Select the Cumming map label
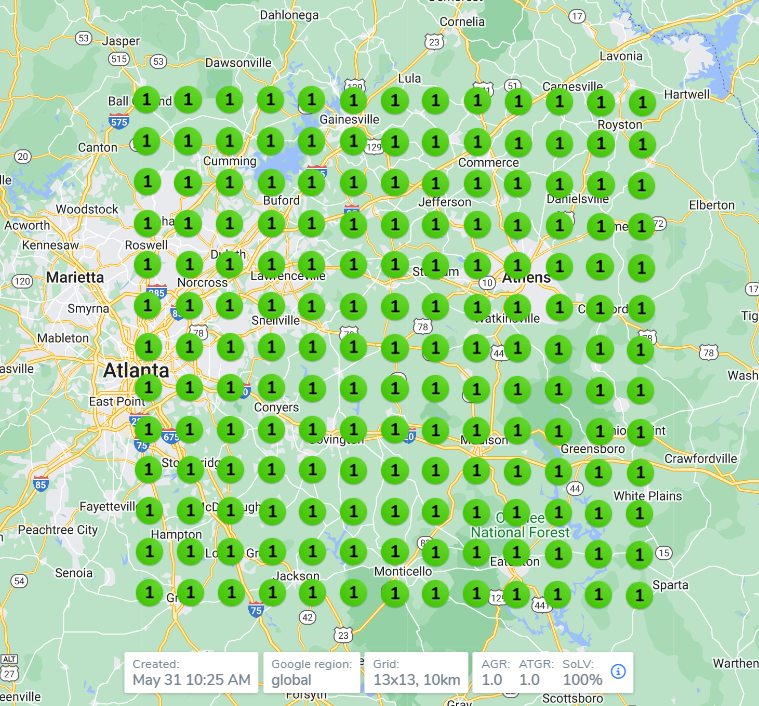Image resolution: width=759 pixels, height=706 pixels. coord(230,161)
